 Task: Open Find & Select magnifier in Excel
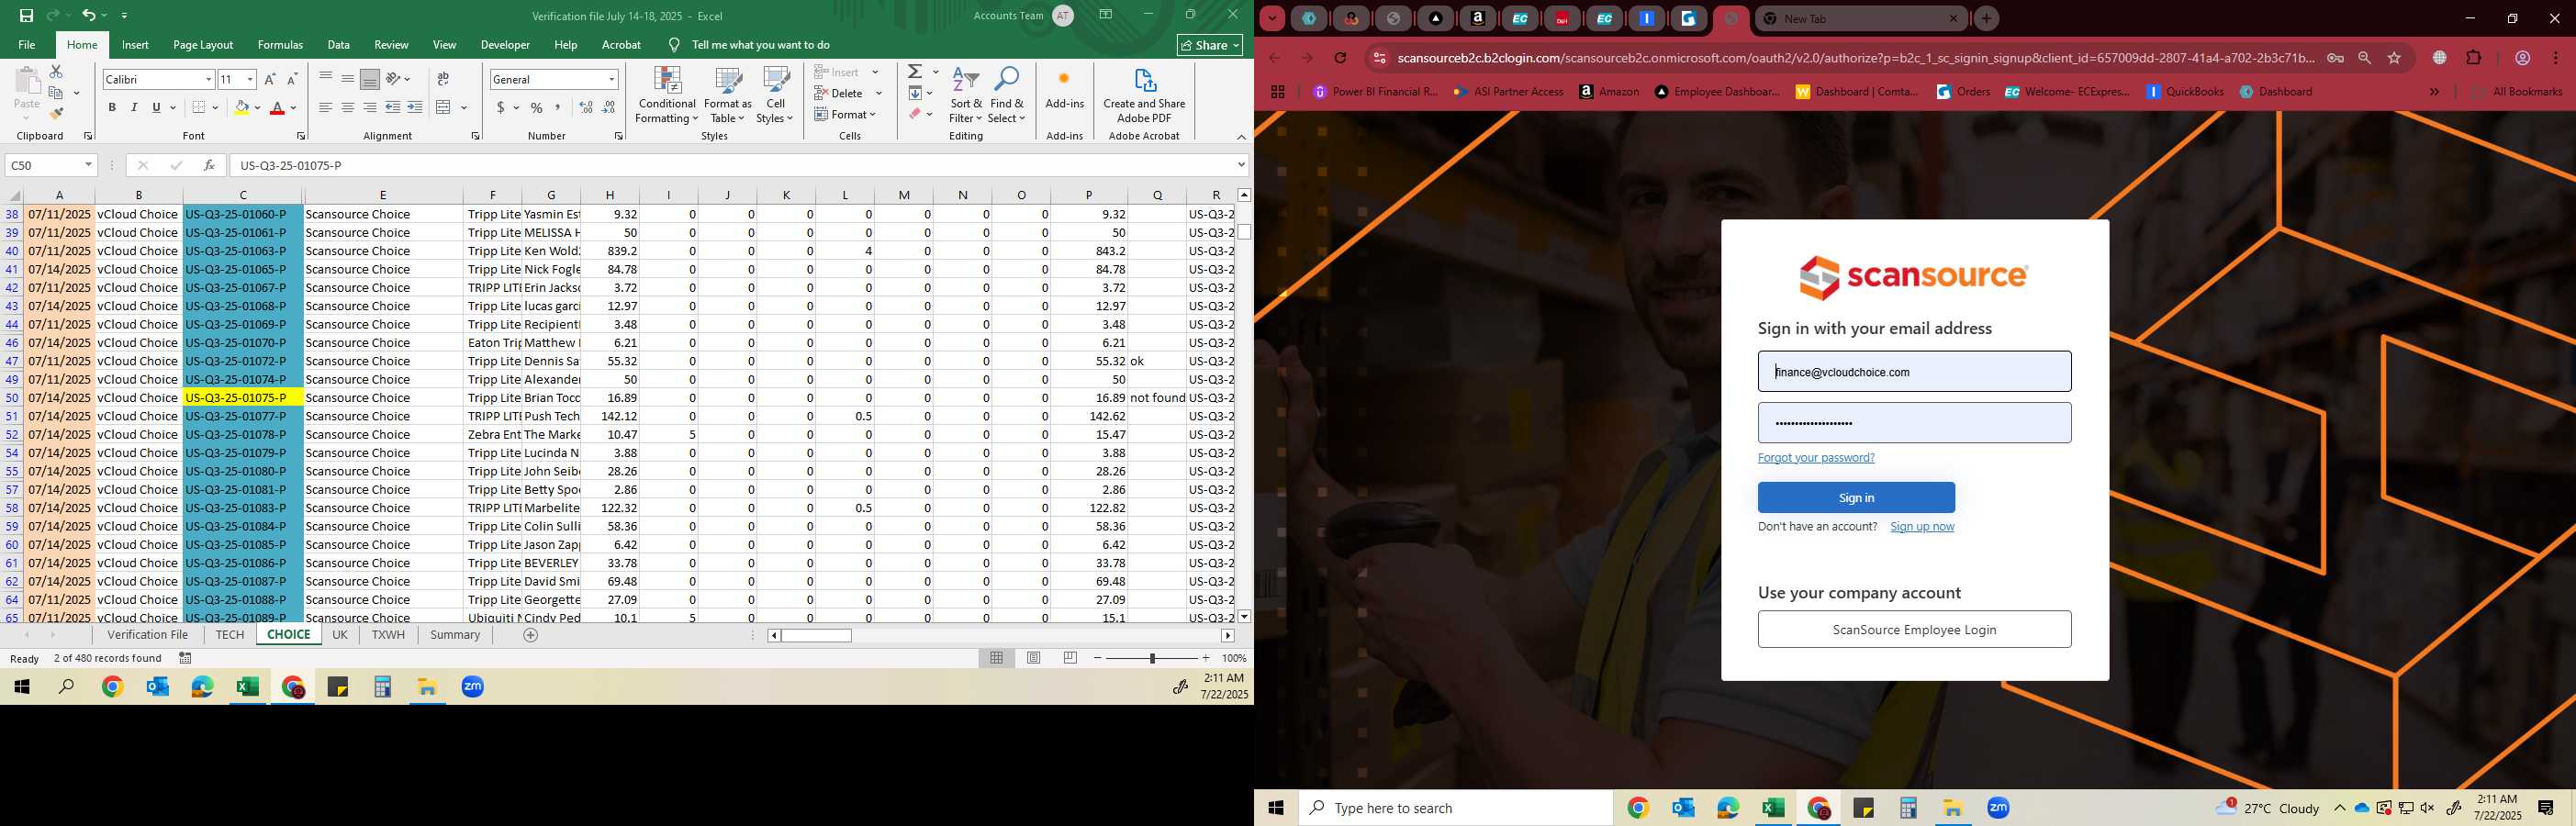pyautogui.click(x=1007, y=95)
